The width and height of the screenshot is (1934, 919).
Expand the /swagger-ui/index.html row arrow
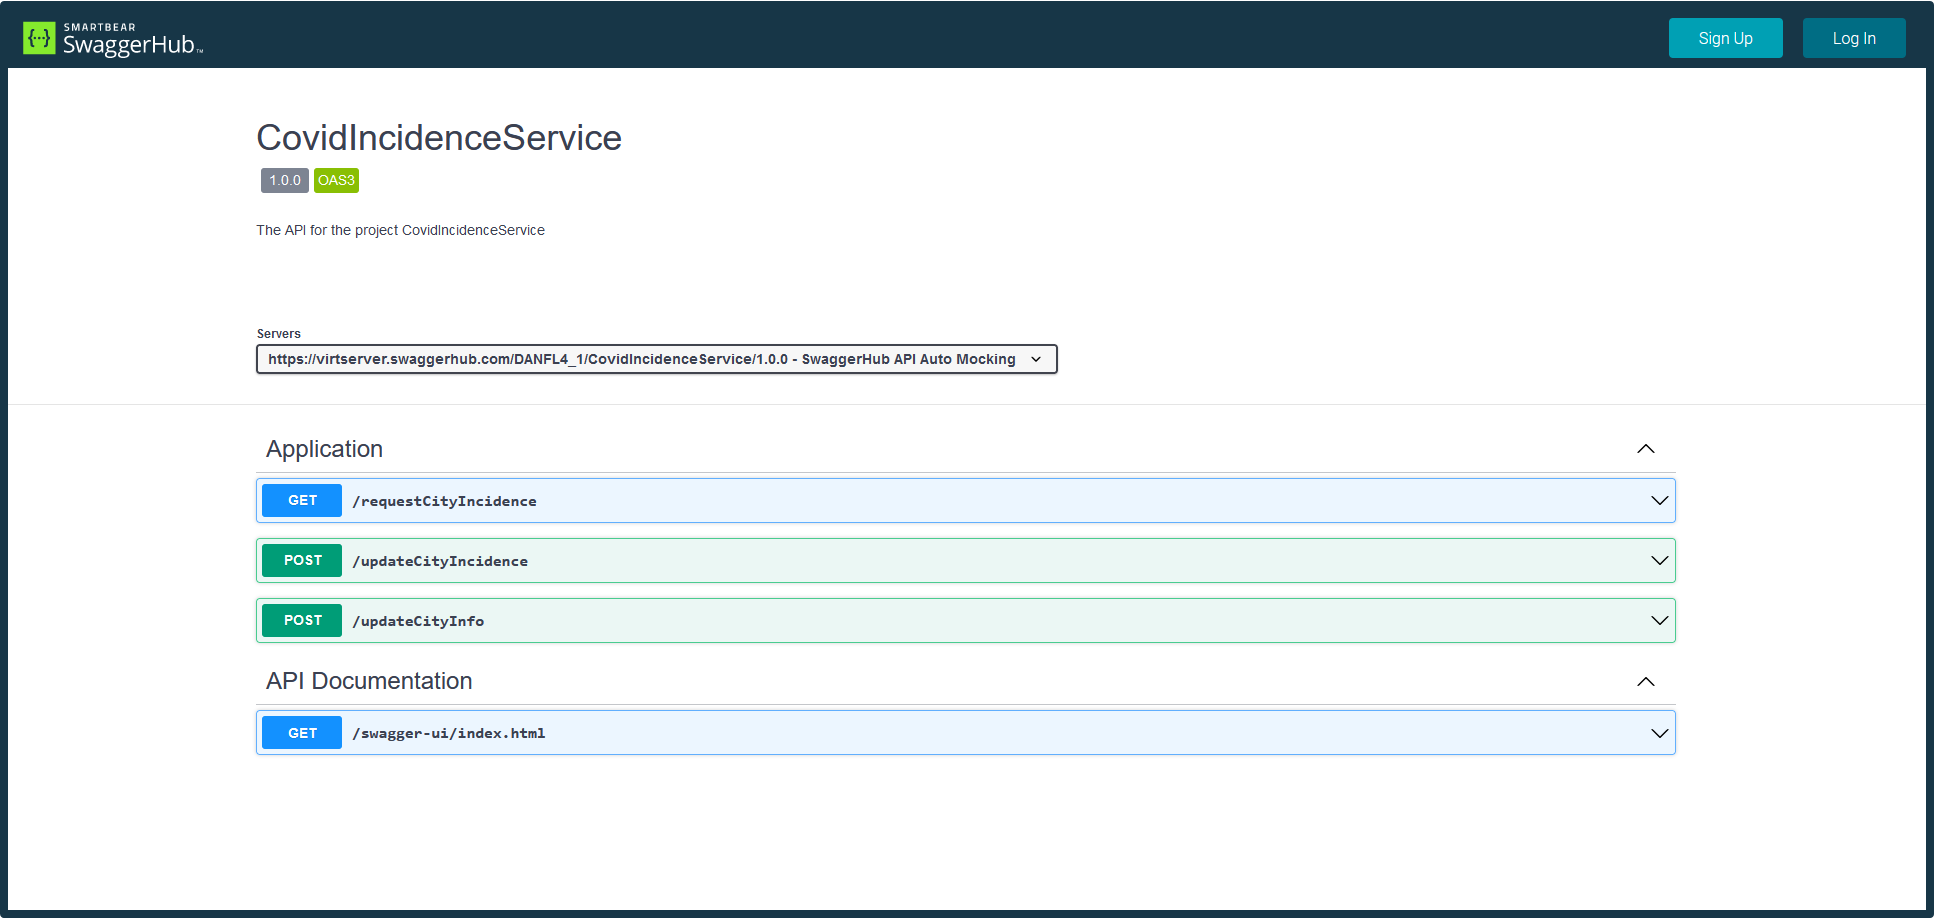click(x=1660, y=733)
